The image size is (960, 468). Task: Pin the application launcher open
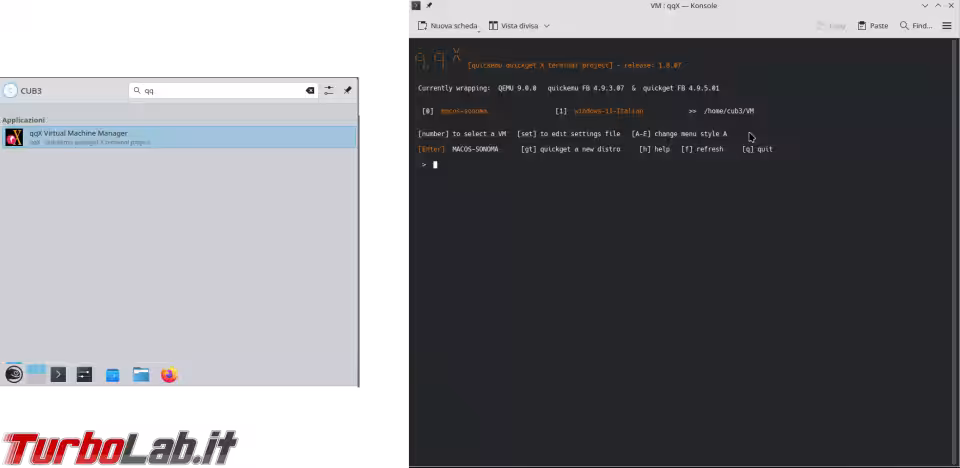coord(347,91)
